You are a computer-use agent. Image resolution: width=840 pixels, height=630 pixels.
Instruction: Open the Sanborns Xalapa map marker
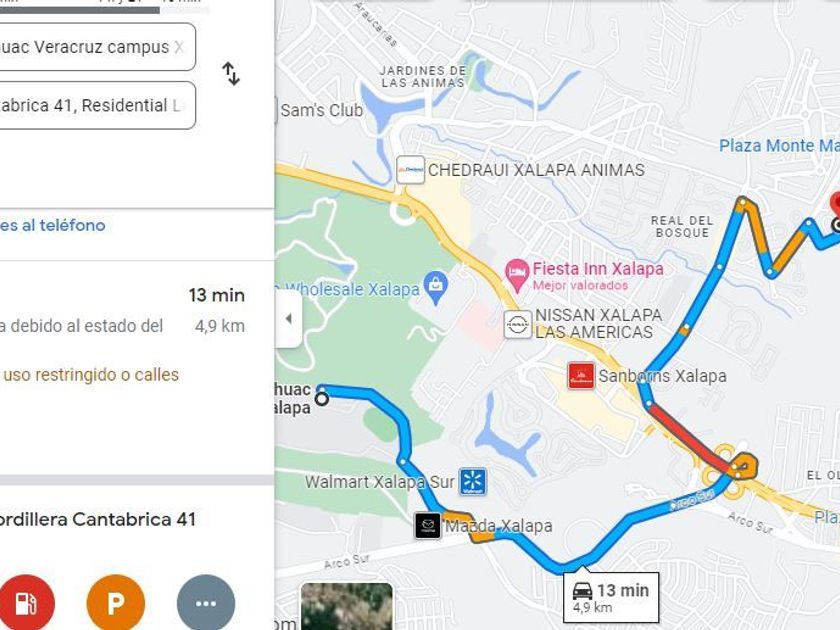[581, 376]
